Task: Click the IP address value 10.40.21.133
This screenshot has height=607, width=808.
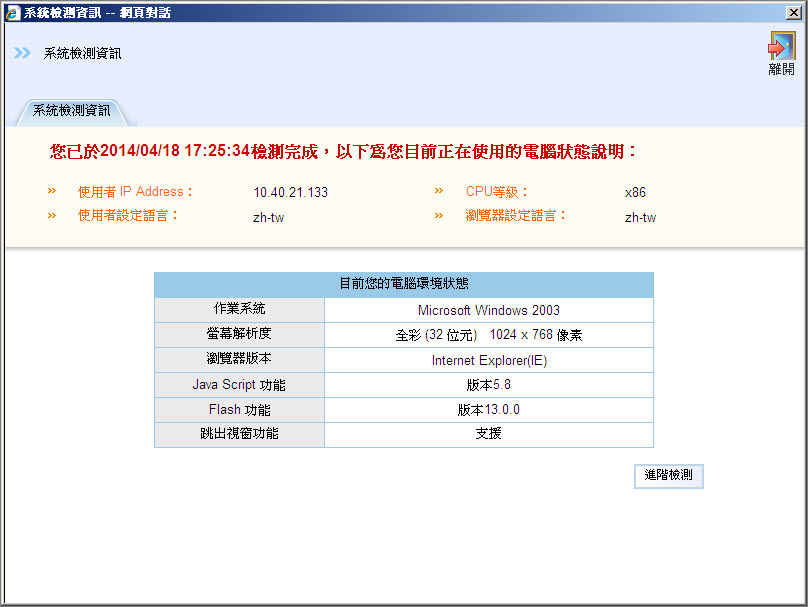Action: point(290,192)
